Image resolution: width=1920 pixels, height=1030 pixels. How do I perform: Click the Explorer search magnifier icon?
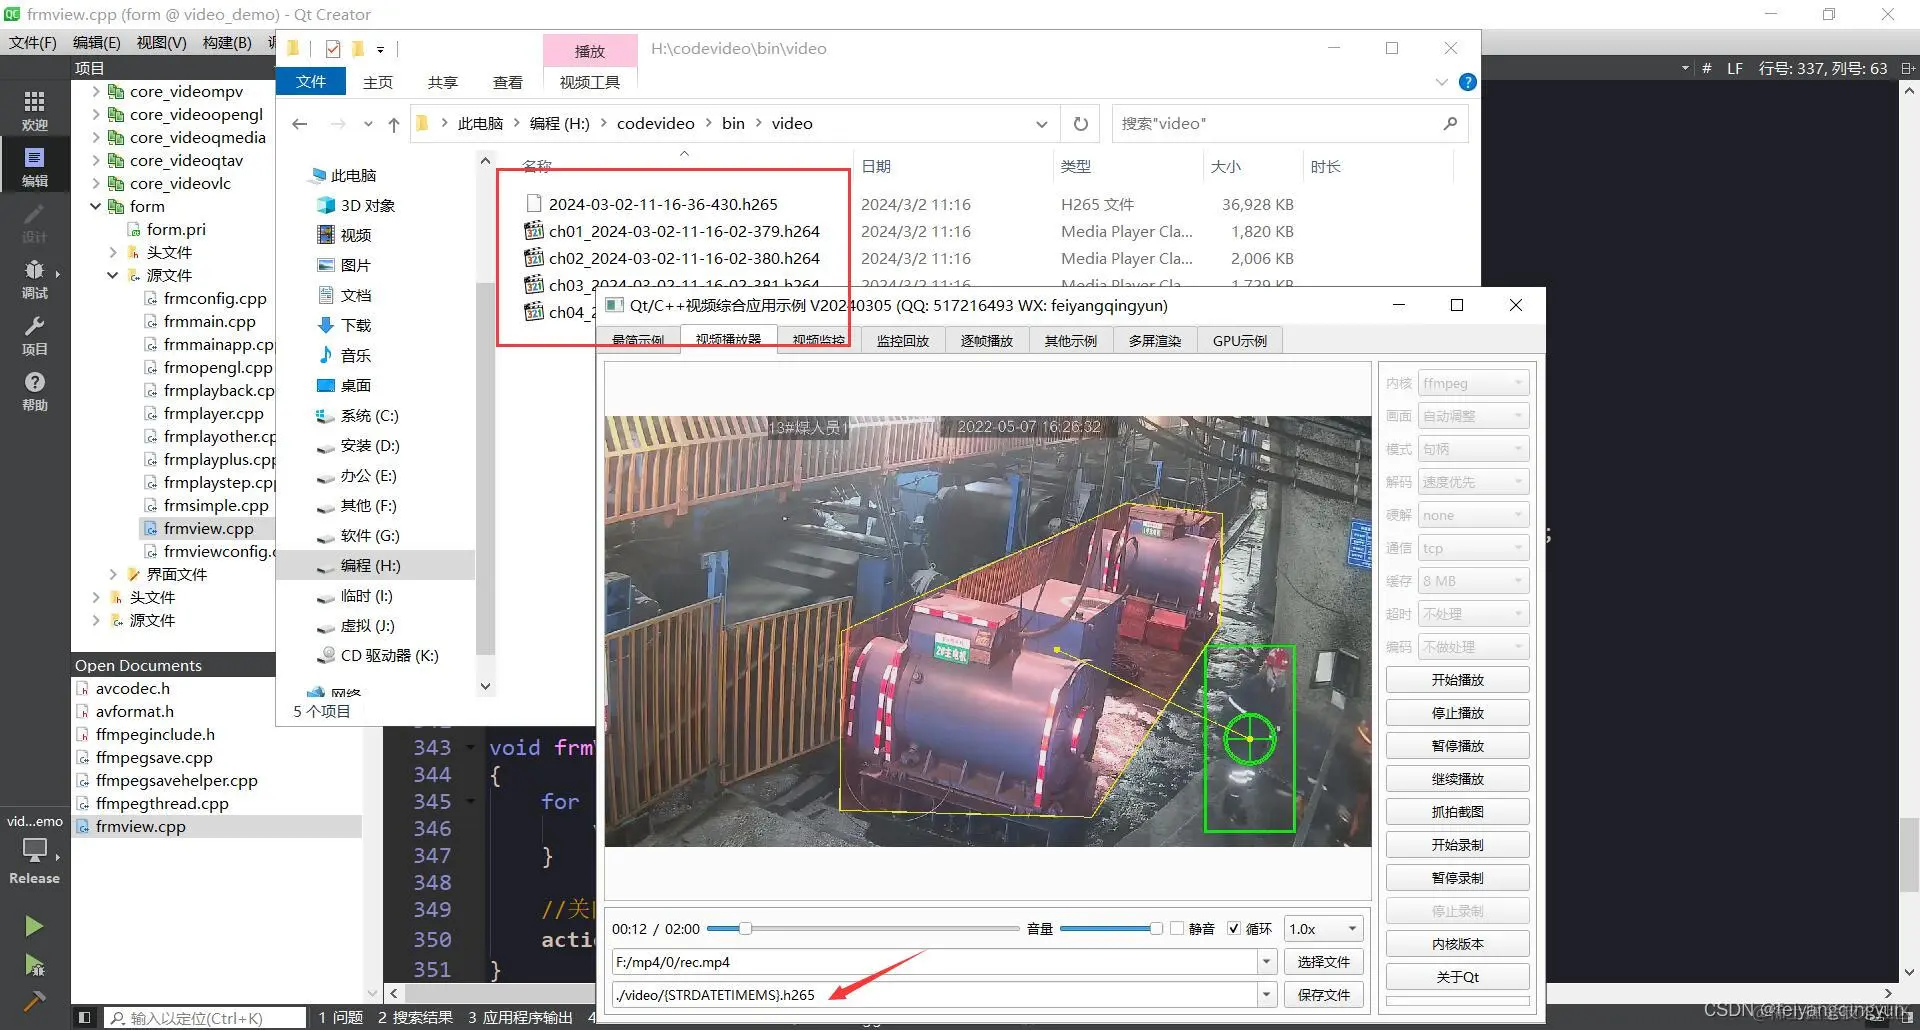(1450, 123)
